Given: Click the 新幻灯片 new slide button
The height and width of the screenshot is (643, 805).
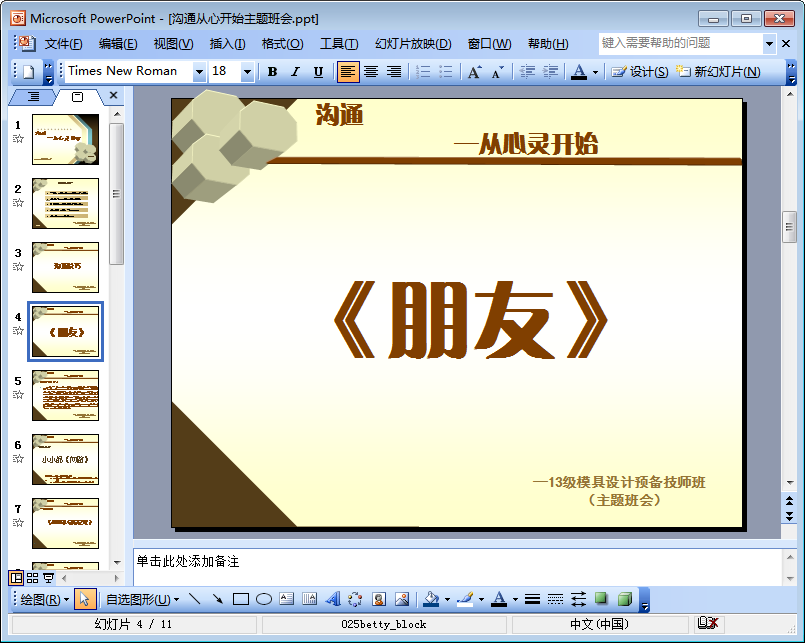Looking at the screenshot, I should [718, 72].
